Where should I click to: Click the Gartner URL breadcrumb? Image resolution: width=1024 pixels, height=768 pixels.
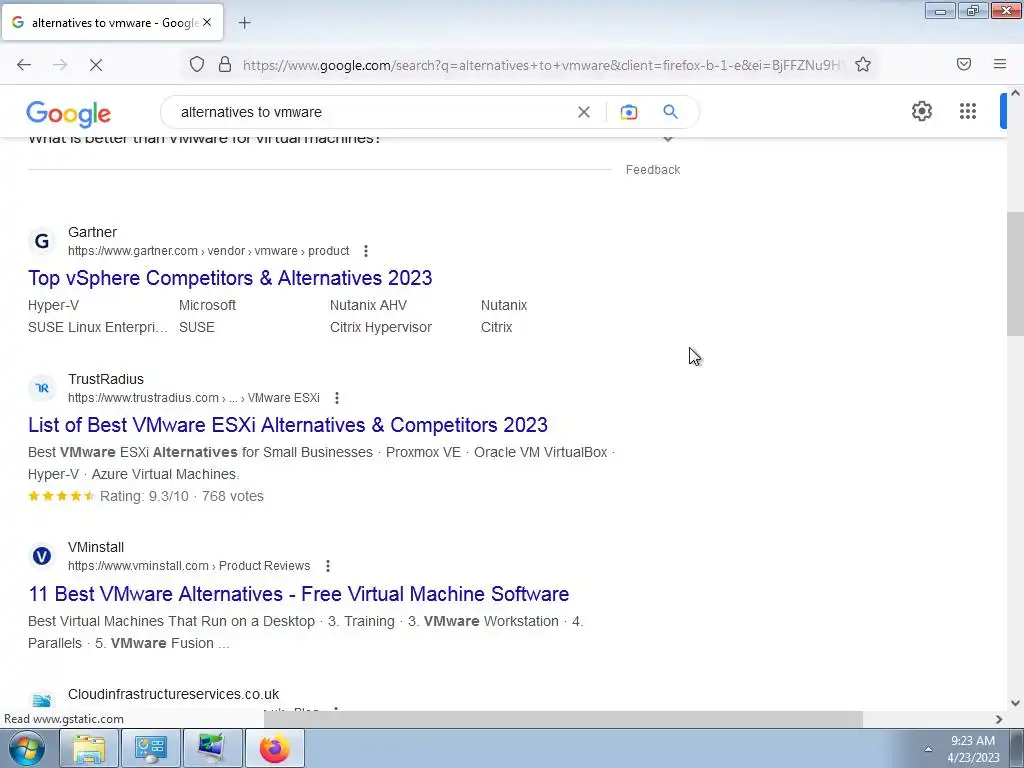click(208, 251)
